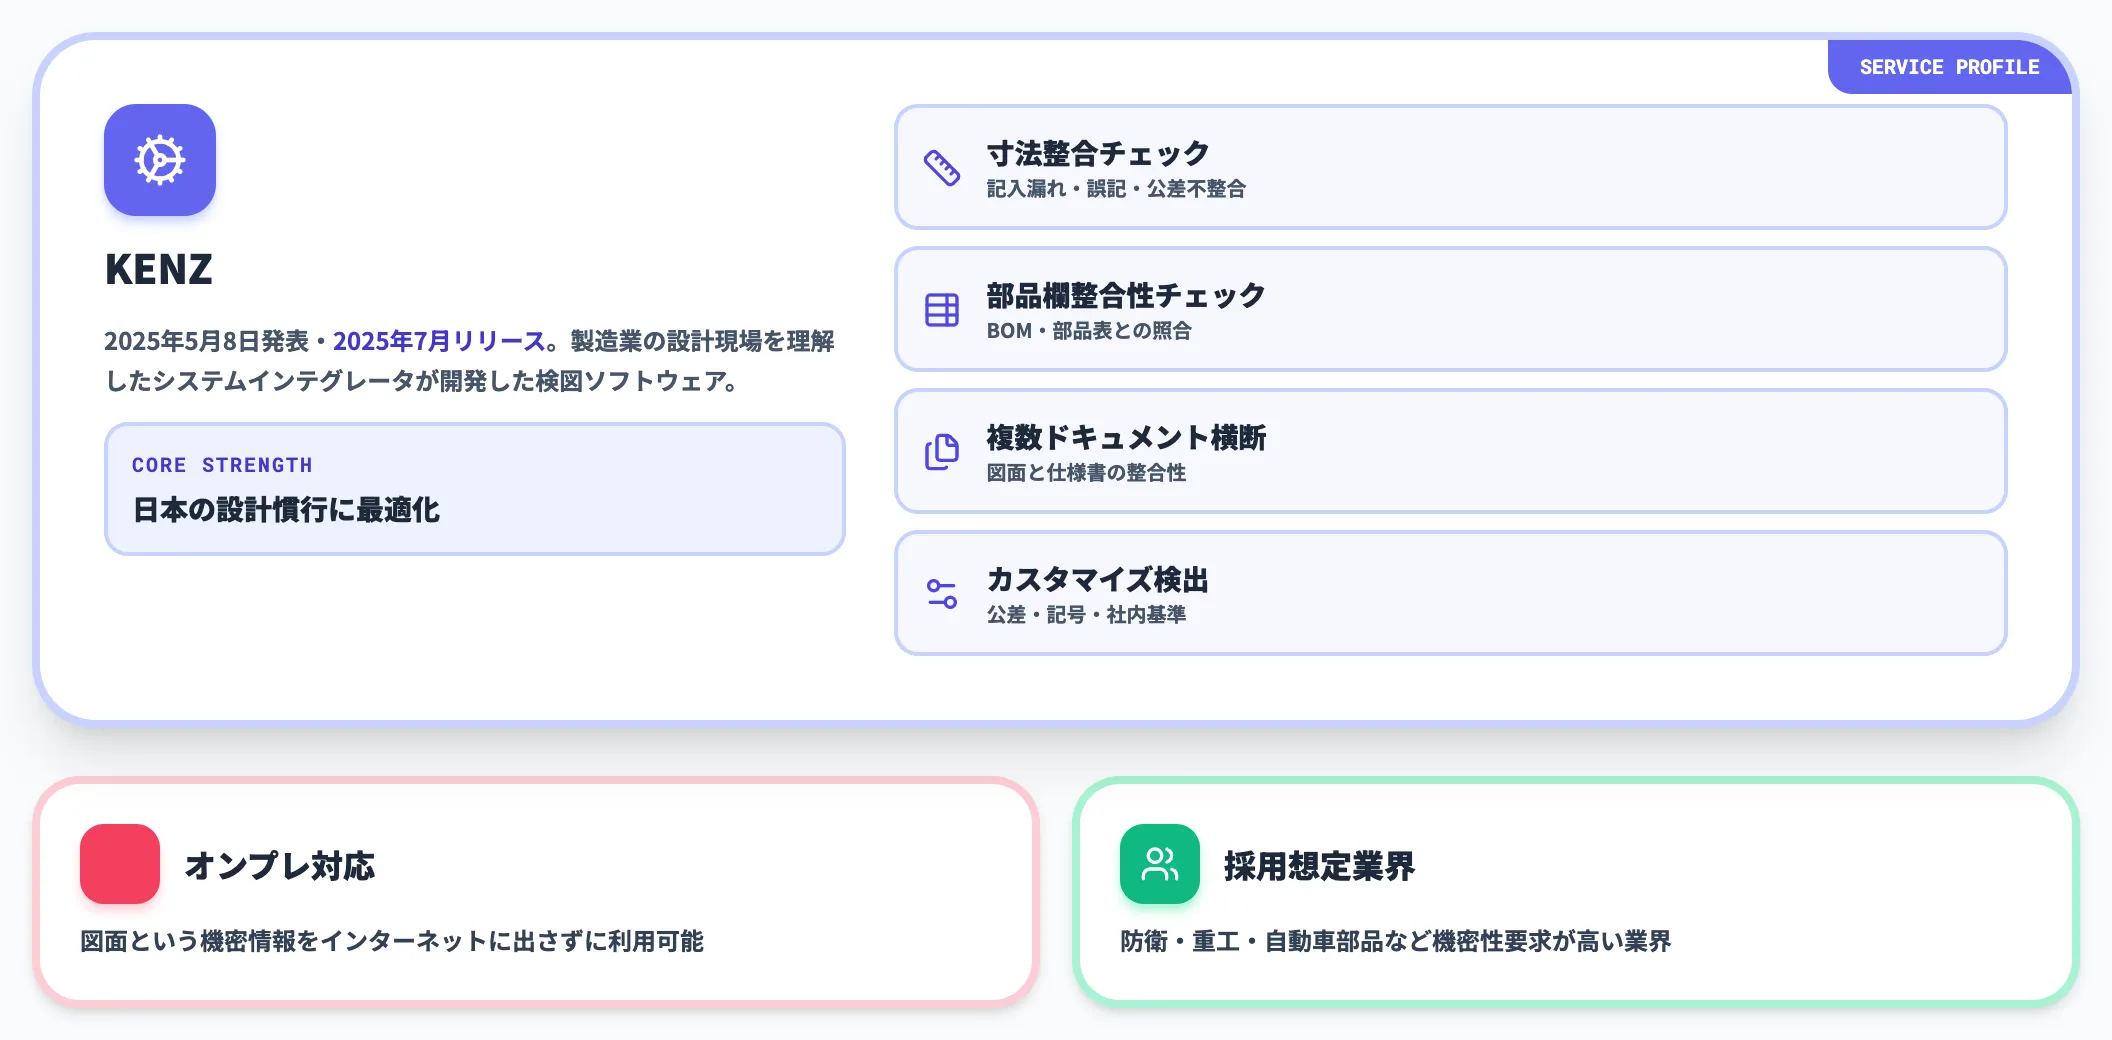This screenshot has height=1040, width=2112.
Task: Click the subtitle BOM・部品表との照合
Action: point(1089,331)
